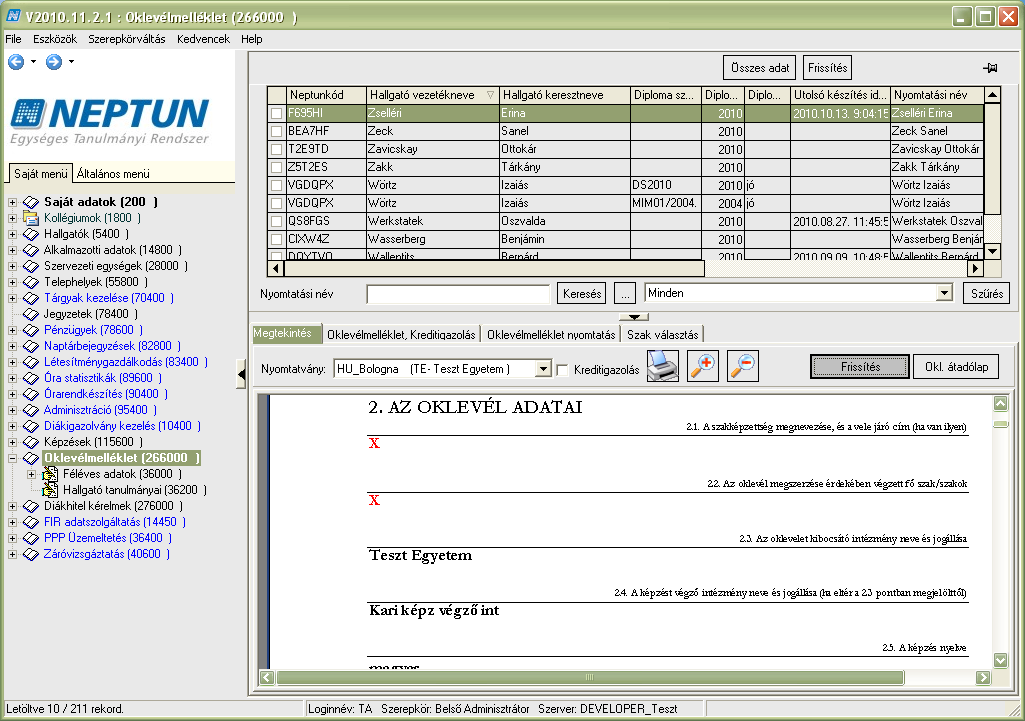Click the collapse left panel arrow
The height and width of the screenshot is (721, 1025).
pos(241,375)
